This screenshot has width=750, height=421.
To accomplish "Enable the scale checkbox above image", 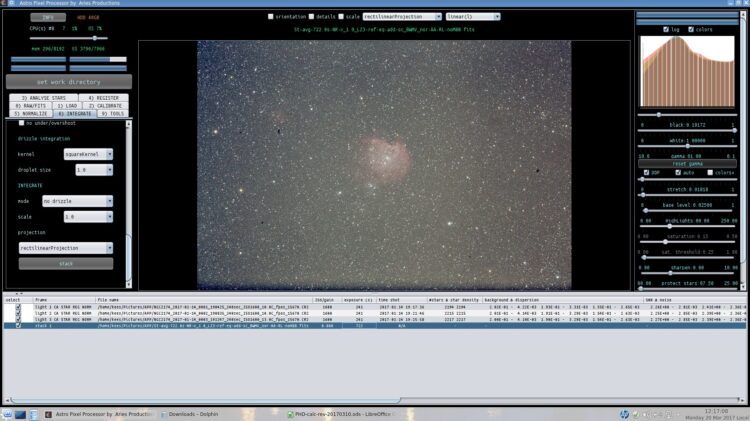I will [341, 16].
